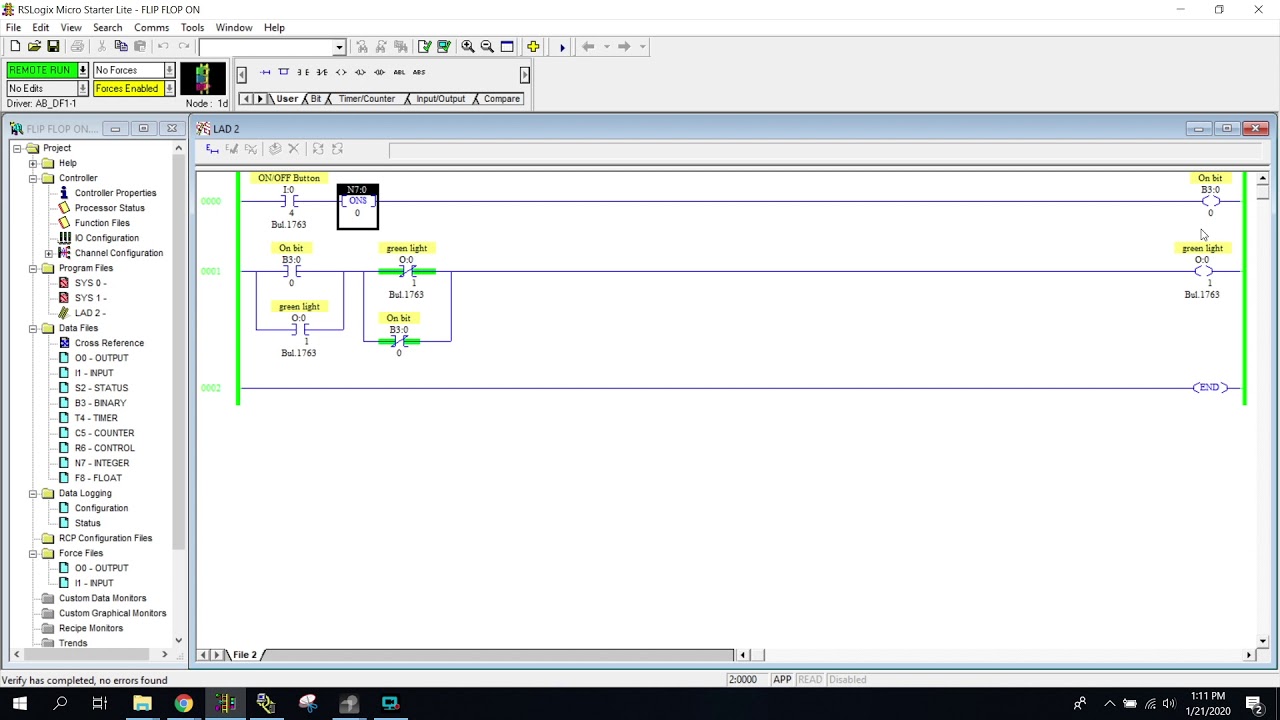The width and height of the screenshot is (1280, 720).
Task: Open the toolbar search combo box dropdown
Action: click(339, 47)
